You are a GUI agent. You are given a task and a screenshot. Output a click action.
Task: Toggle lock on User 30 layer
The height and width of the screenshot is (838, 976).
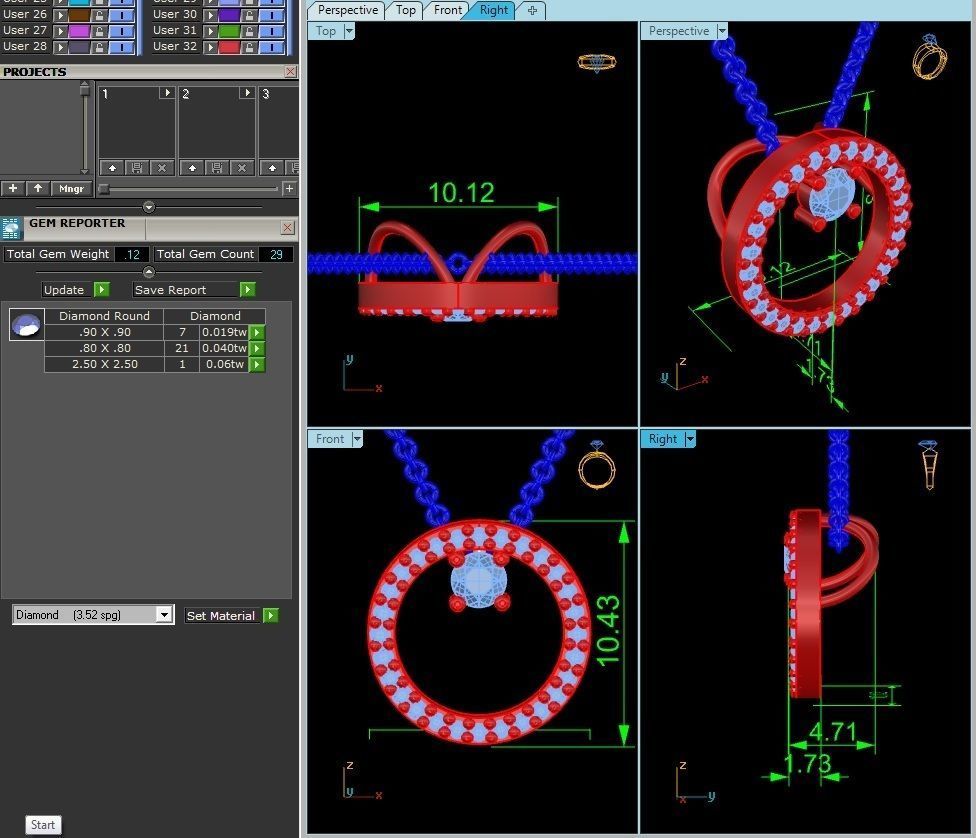tap(249, 14)
